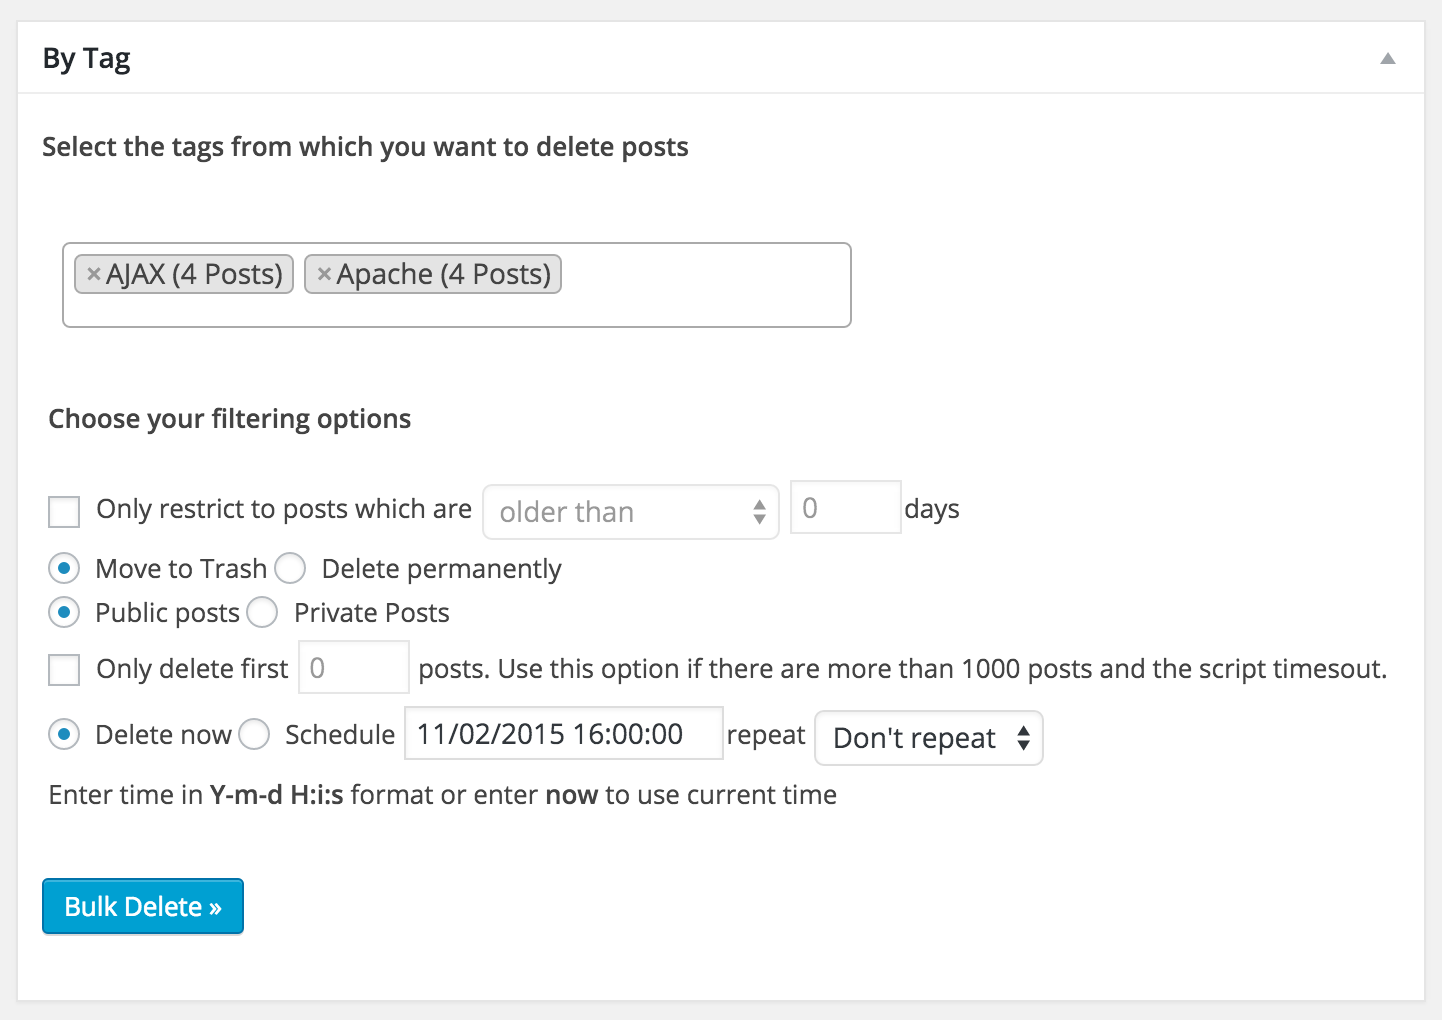Open the 'Don't repeat' dropdown
This screenshot has height=1020, width=1442.
(x=929, y=738)
